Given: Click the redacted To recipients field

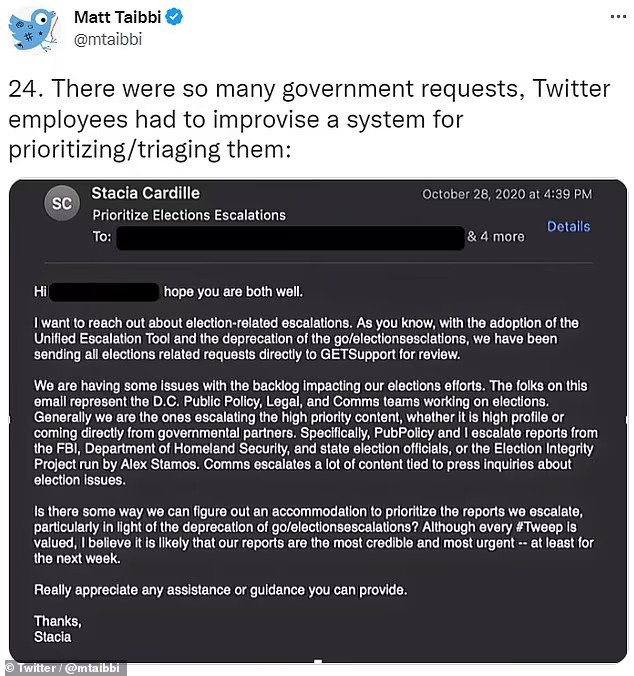Looking at the screenshot, I should tap(290, 238).
